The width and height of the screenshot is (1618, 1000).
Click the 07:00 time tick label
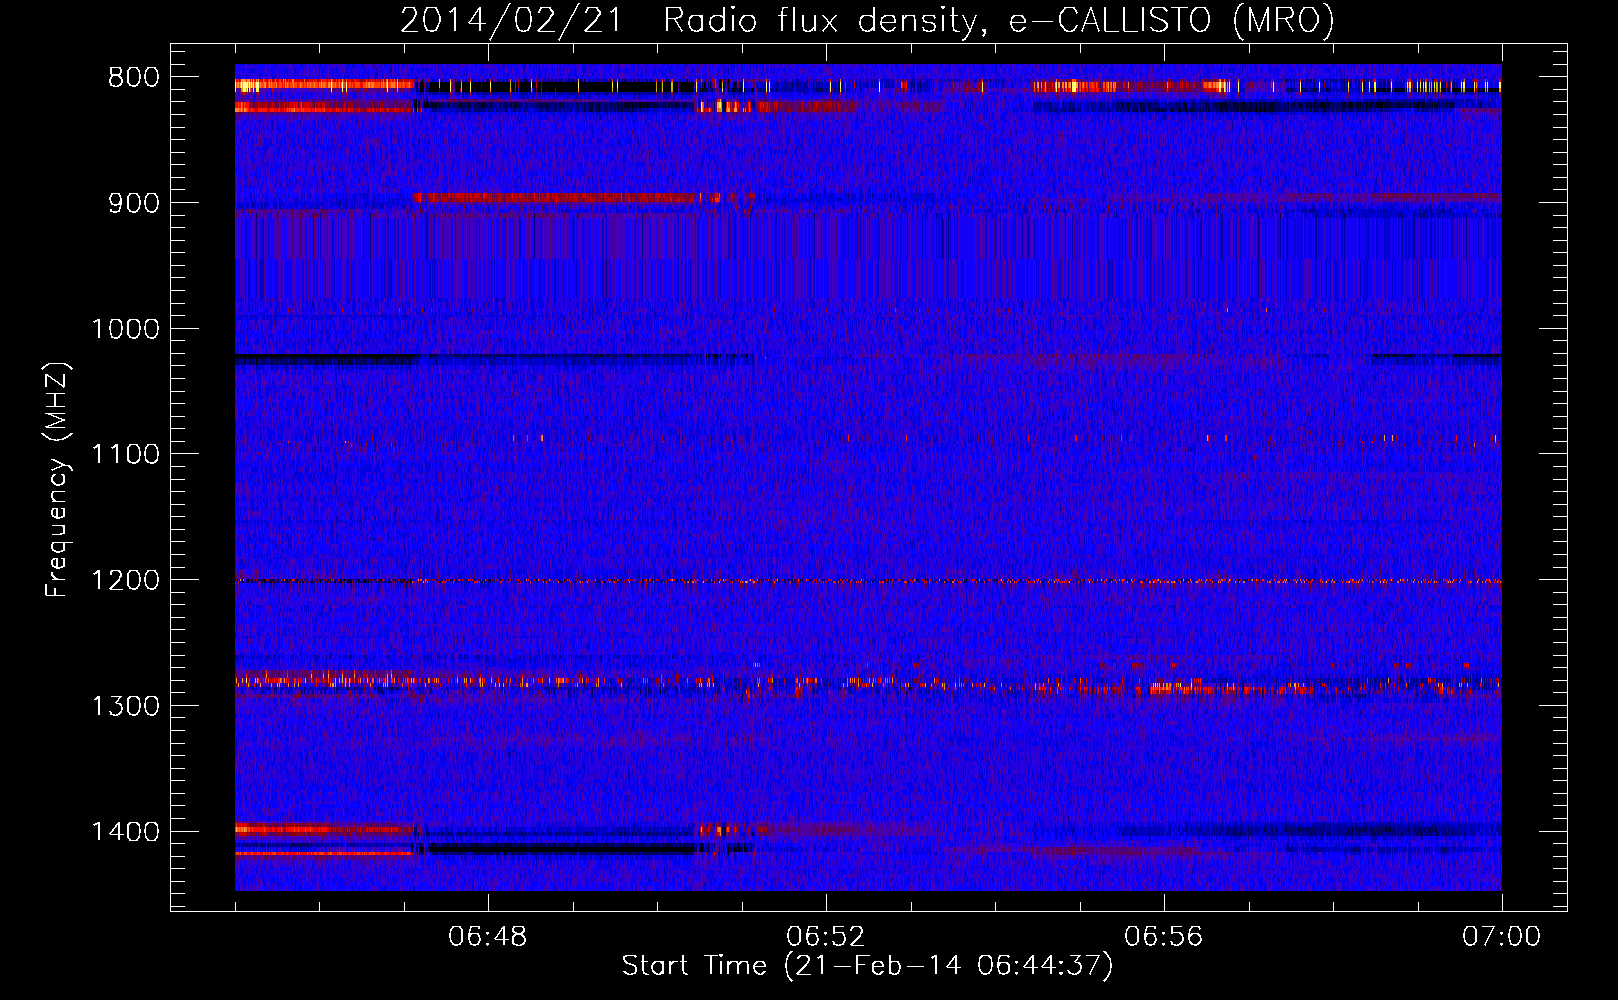[x=1502, y=937]
